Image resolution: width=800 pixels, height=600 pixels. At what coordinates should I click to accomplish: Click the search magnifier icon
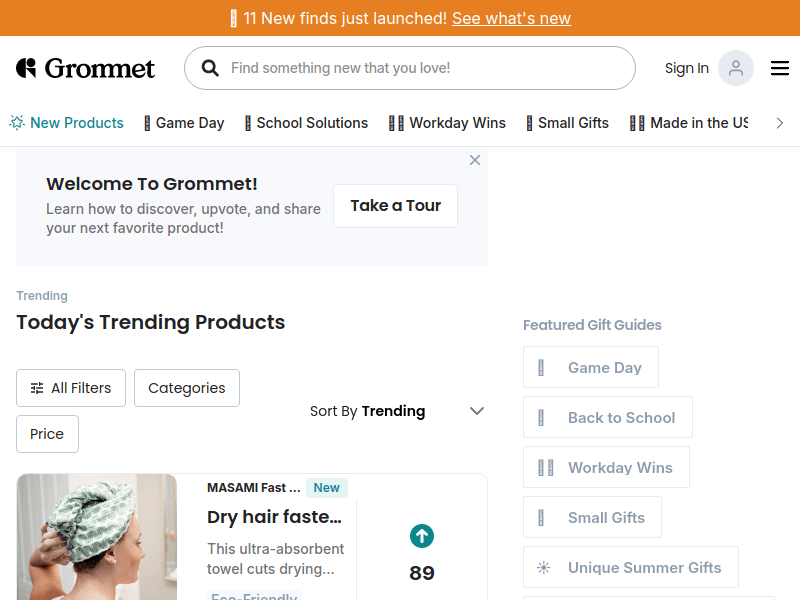tap(210, 68)
